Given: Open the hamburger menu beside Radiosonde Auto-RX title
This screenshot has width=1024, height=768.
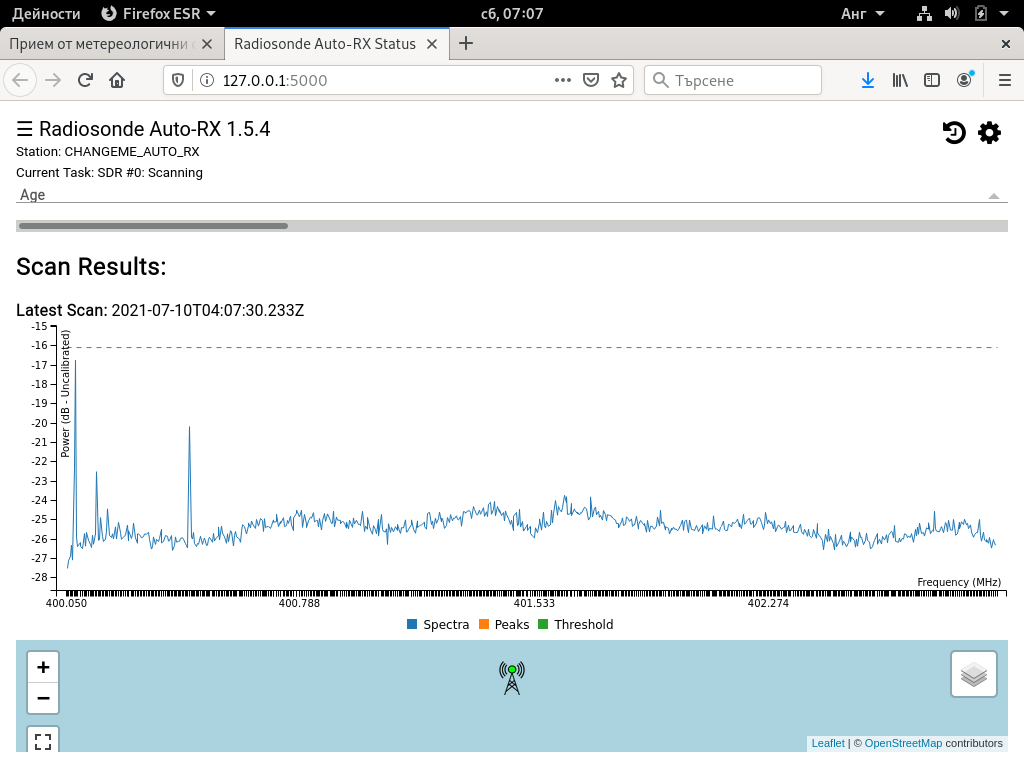Looking at the screenshot, I should (x=24, y=129).
